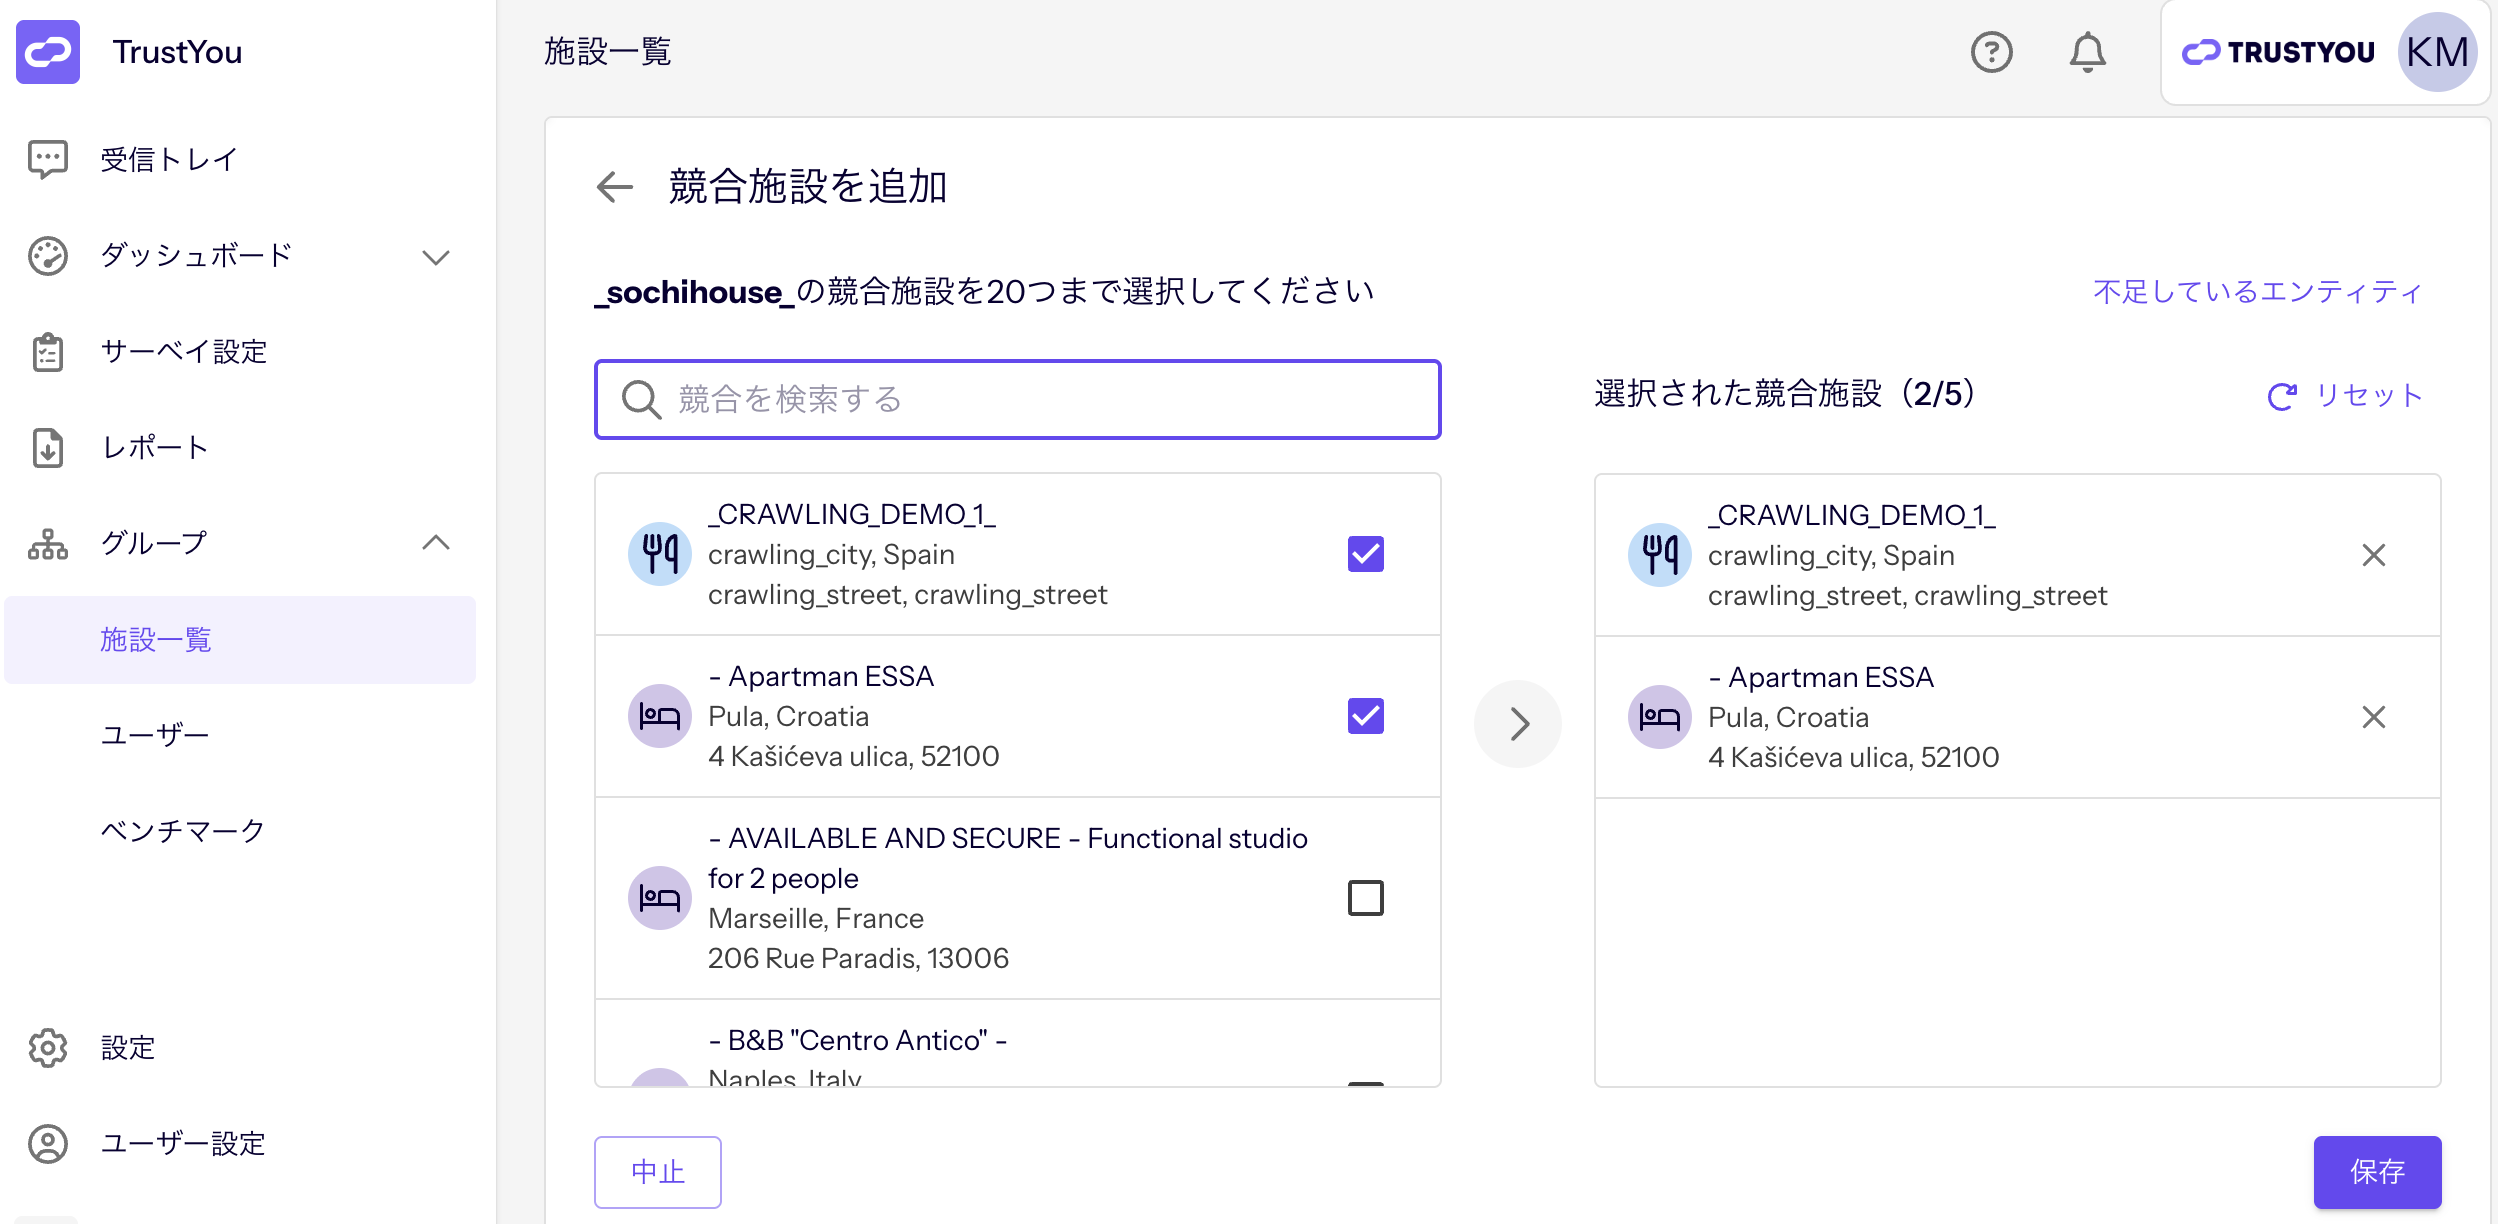This screenshot has height=1224, width=2498.
Task: Click Pula, Croatia in the selected list
Action: point(1788,717)
